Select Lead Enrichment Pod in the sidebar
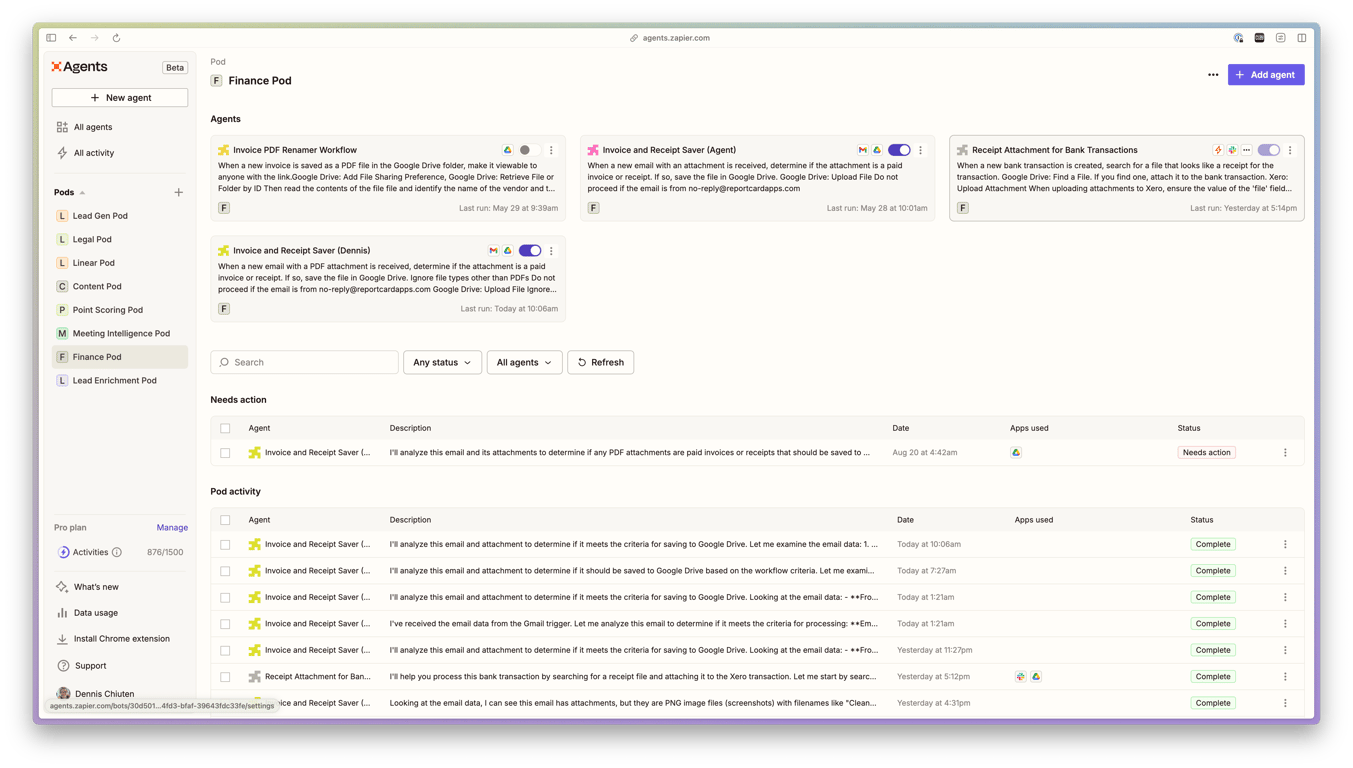This screenshot has width=1353, height=768. (x=119, y=380)
